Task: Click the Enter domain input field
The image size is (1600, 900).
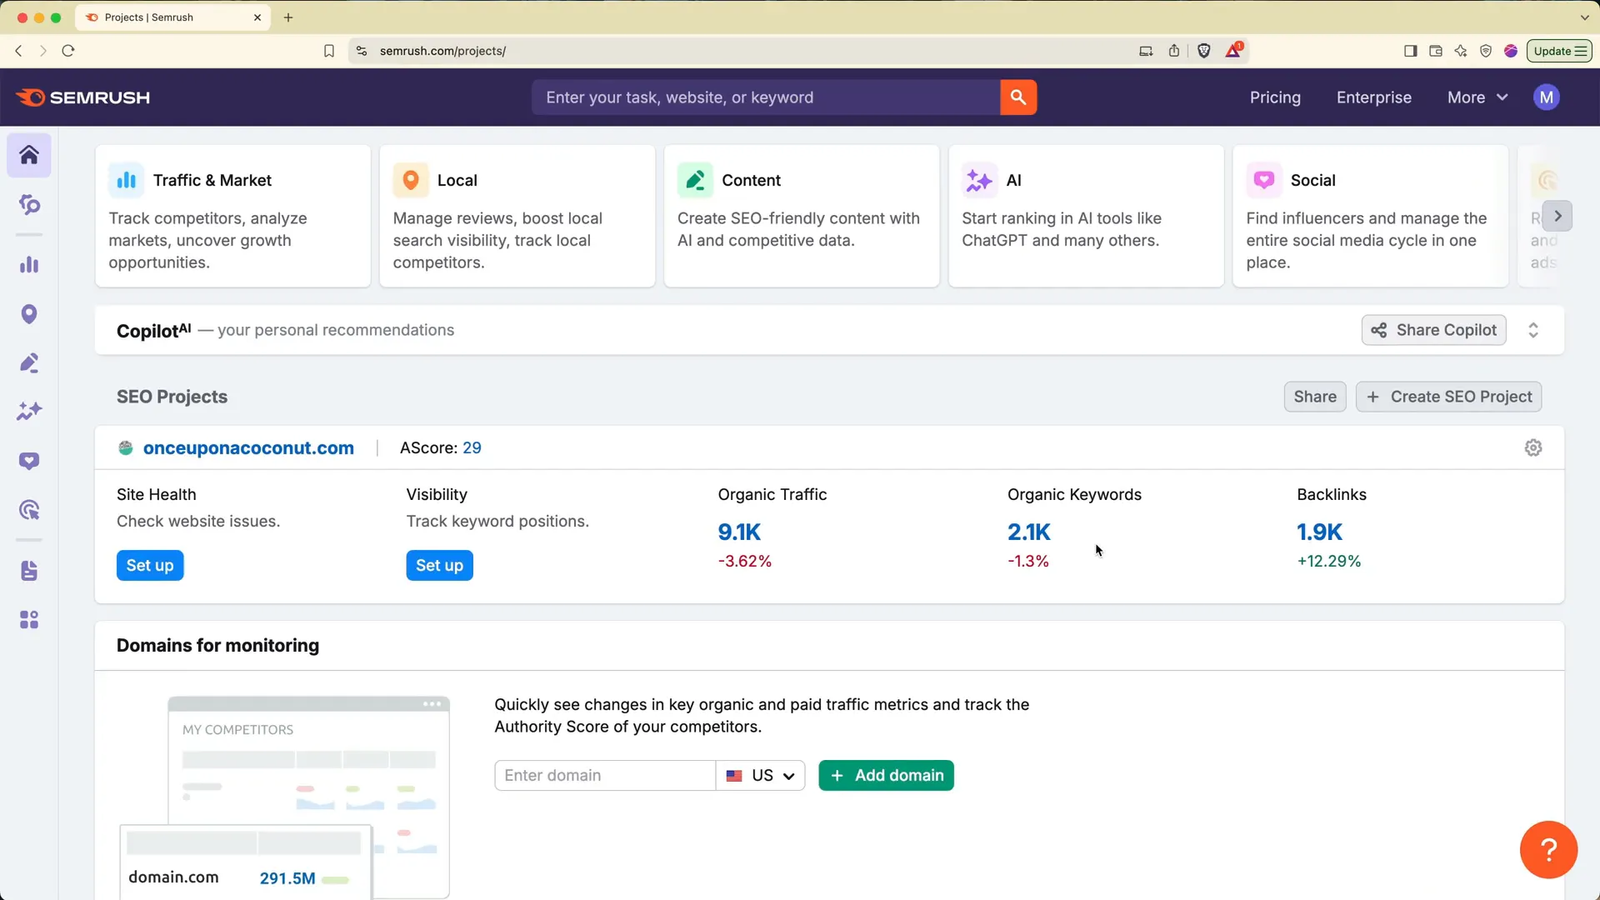Action: click(605, 775)
